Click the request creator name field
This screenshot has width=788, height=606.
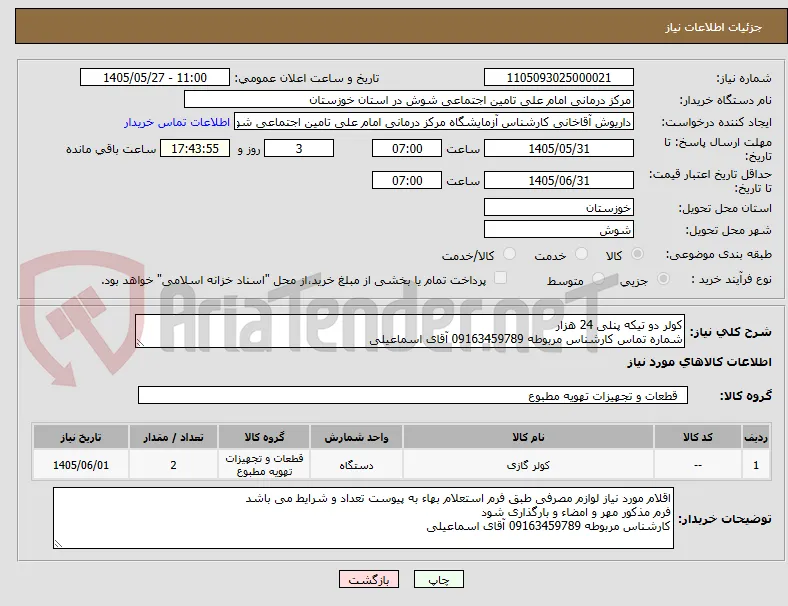click(x=434, y=122)
